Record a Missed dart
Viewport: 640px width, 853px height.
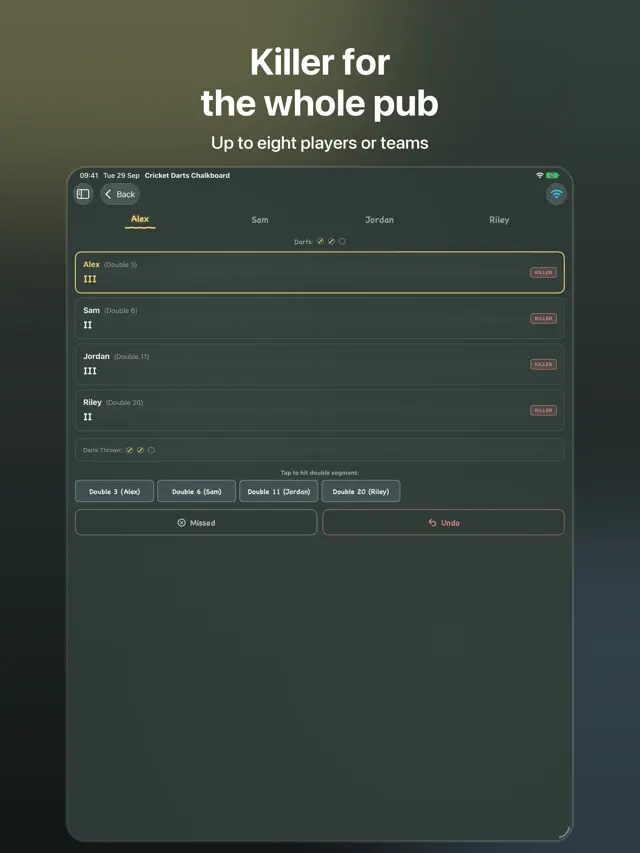click(196, 522)
